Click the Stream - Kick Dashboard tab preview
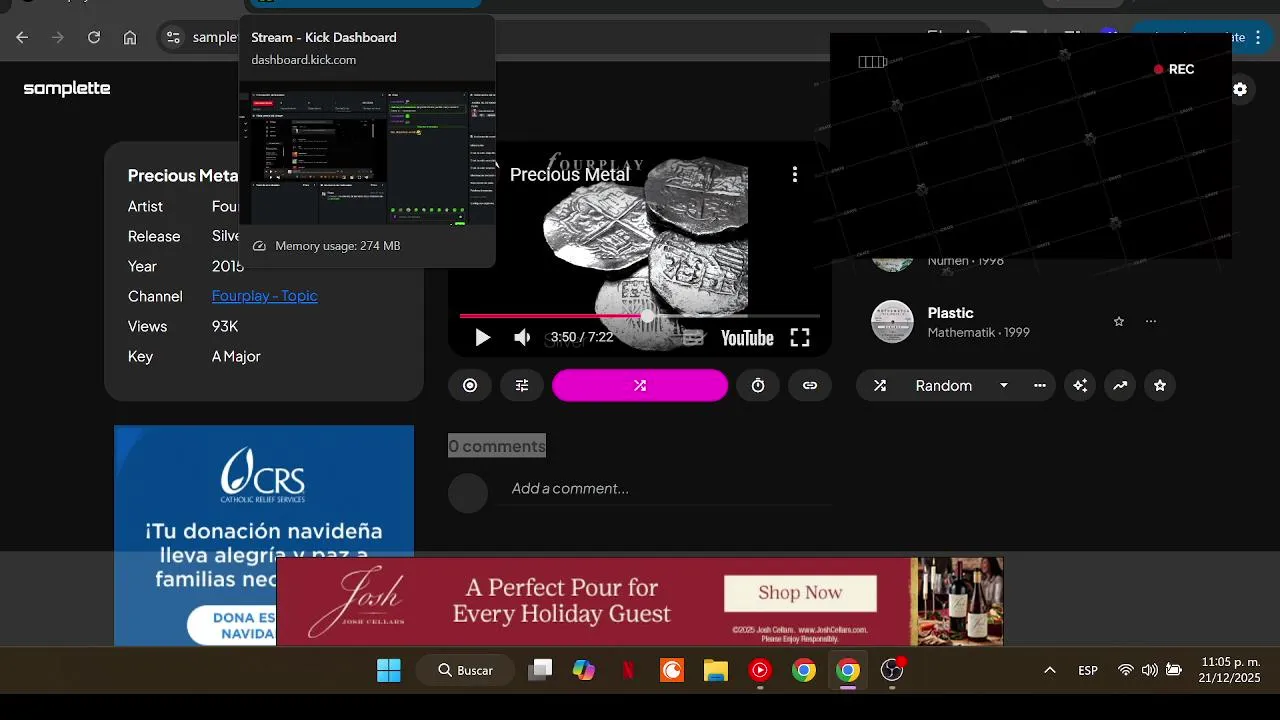The image size is (1280, 720). click(367, 141)
